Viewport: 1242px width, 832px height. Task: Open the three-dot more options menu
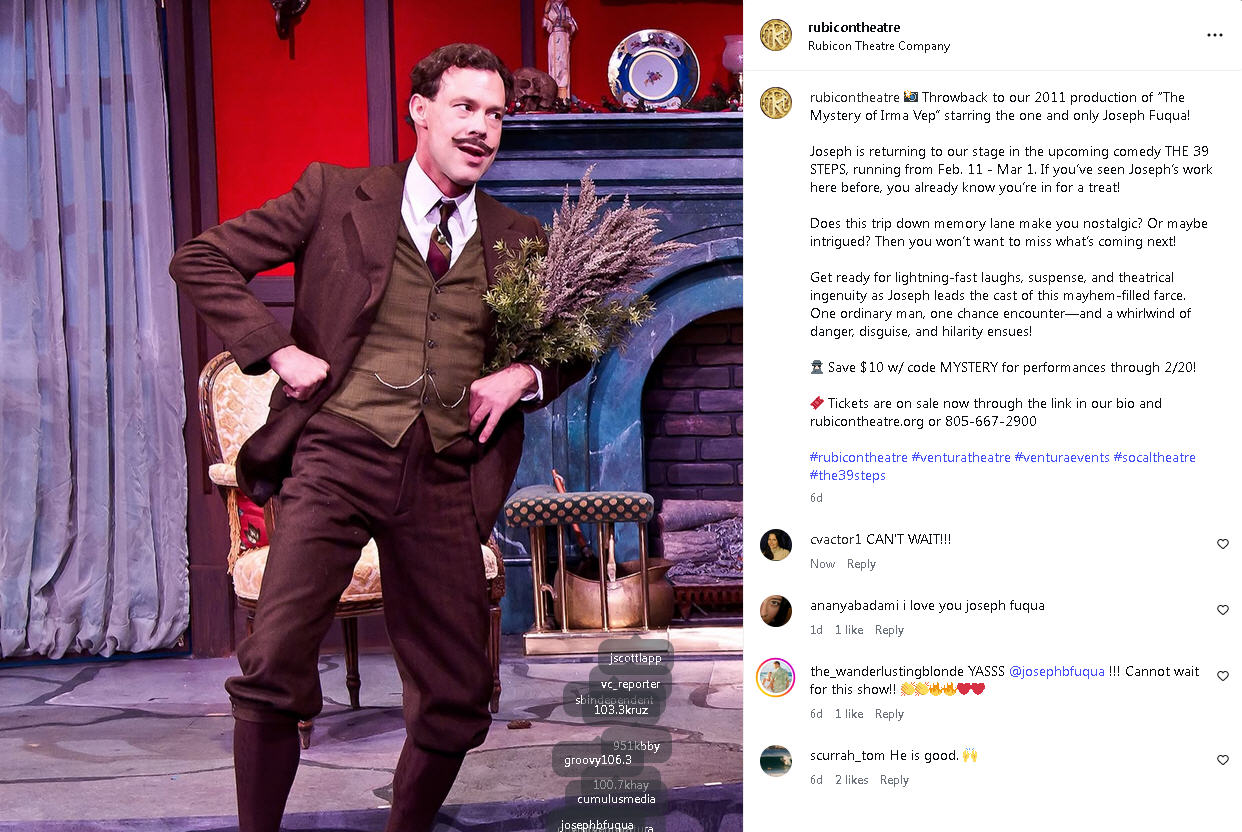tap(1214, 35)
